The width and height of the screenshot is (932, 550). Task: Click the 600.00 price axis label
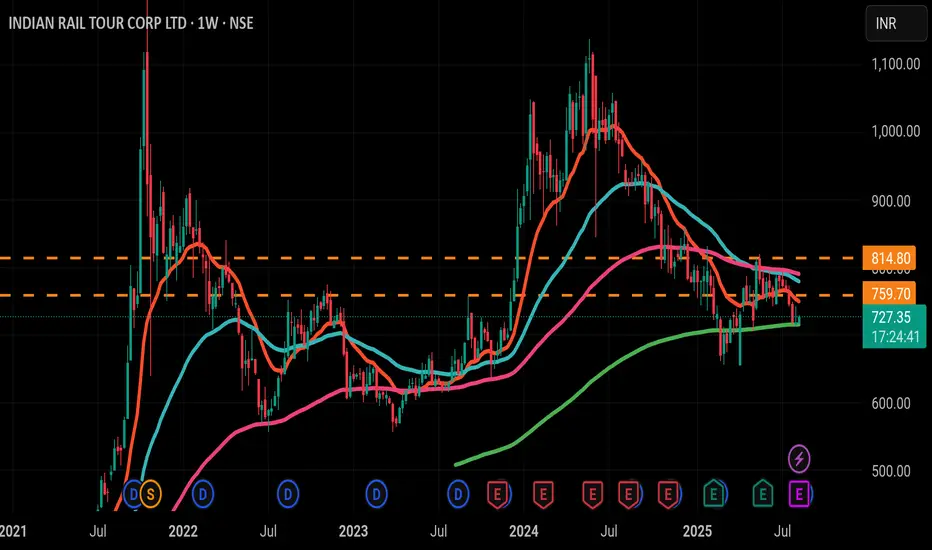pyautogui.click(x=890, y=404)
